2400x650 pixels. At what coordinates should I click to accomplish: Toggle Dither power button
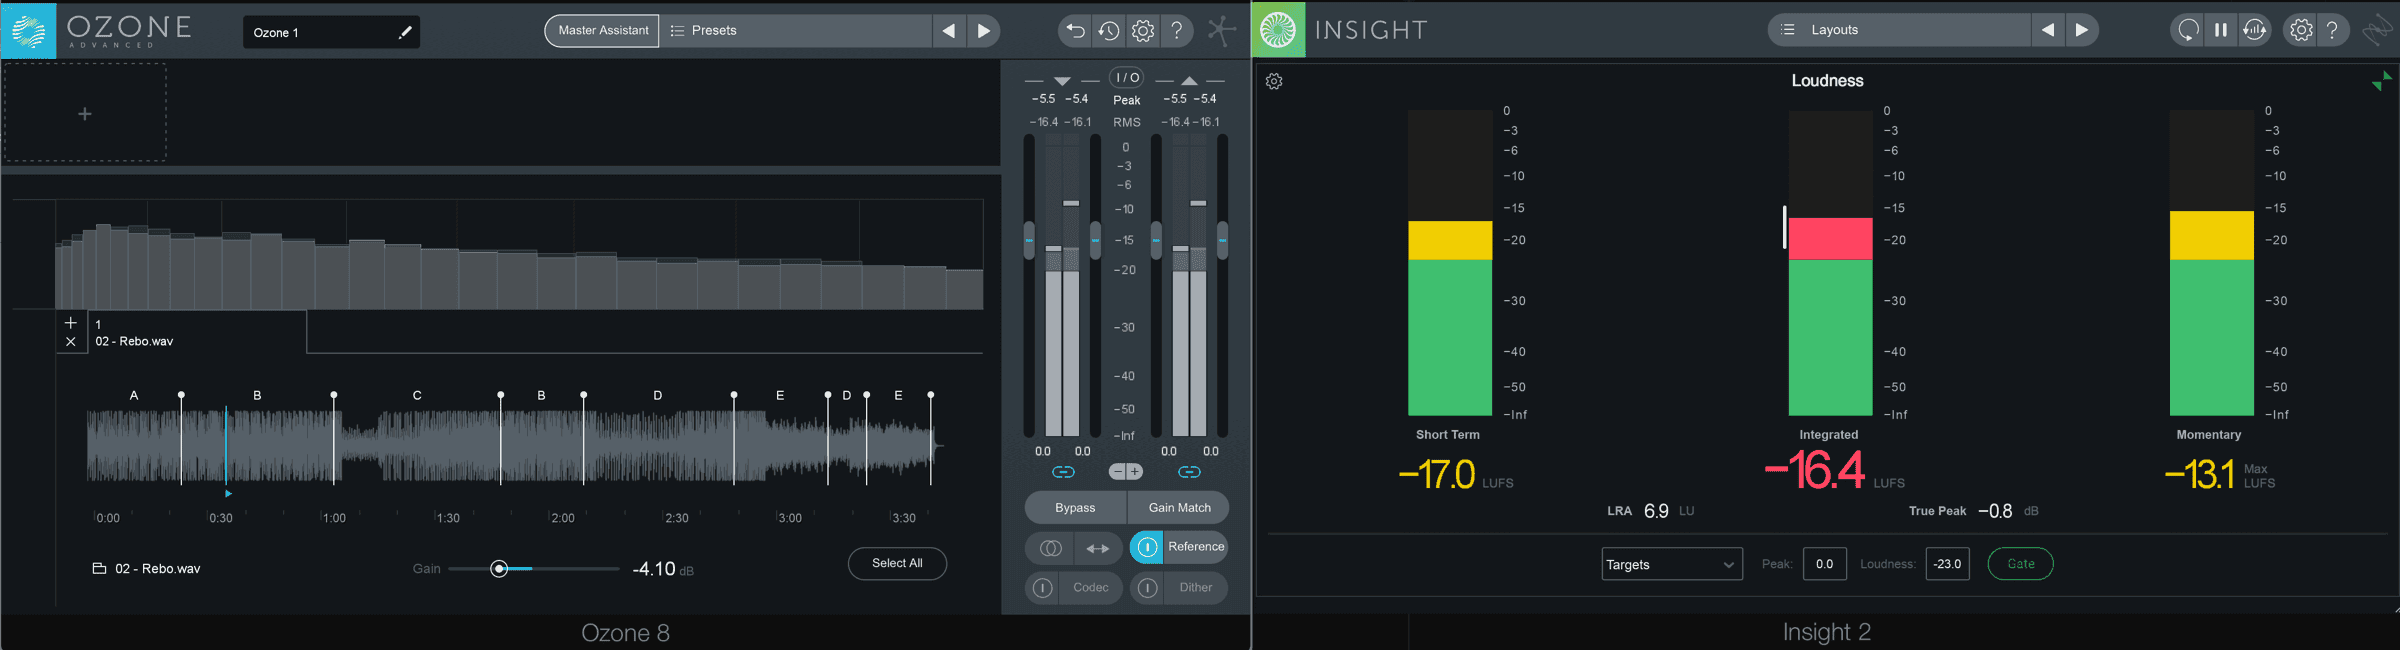[x=1147, y=588]
